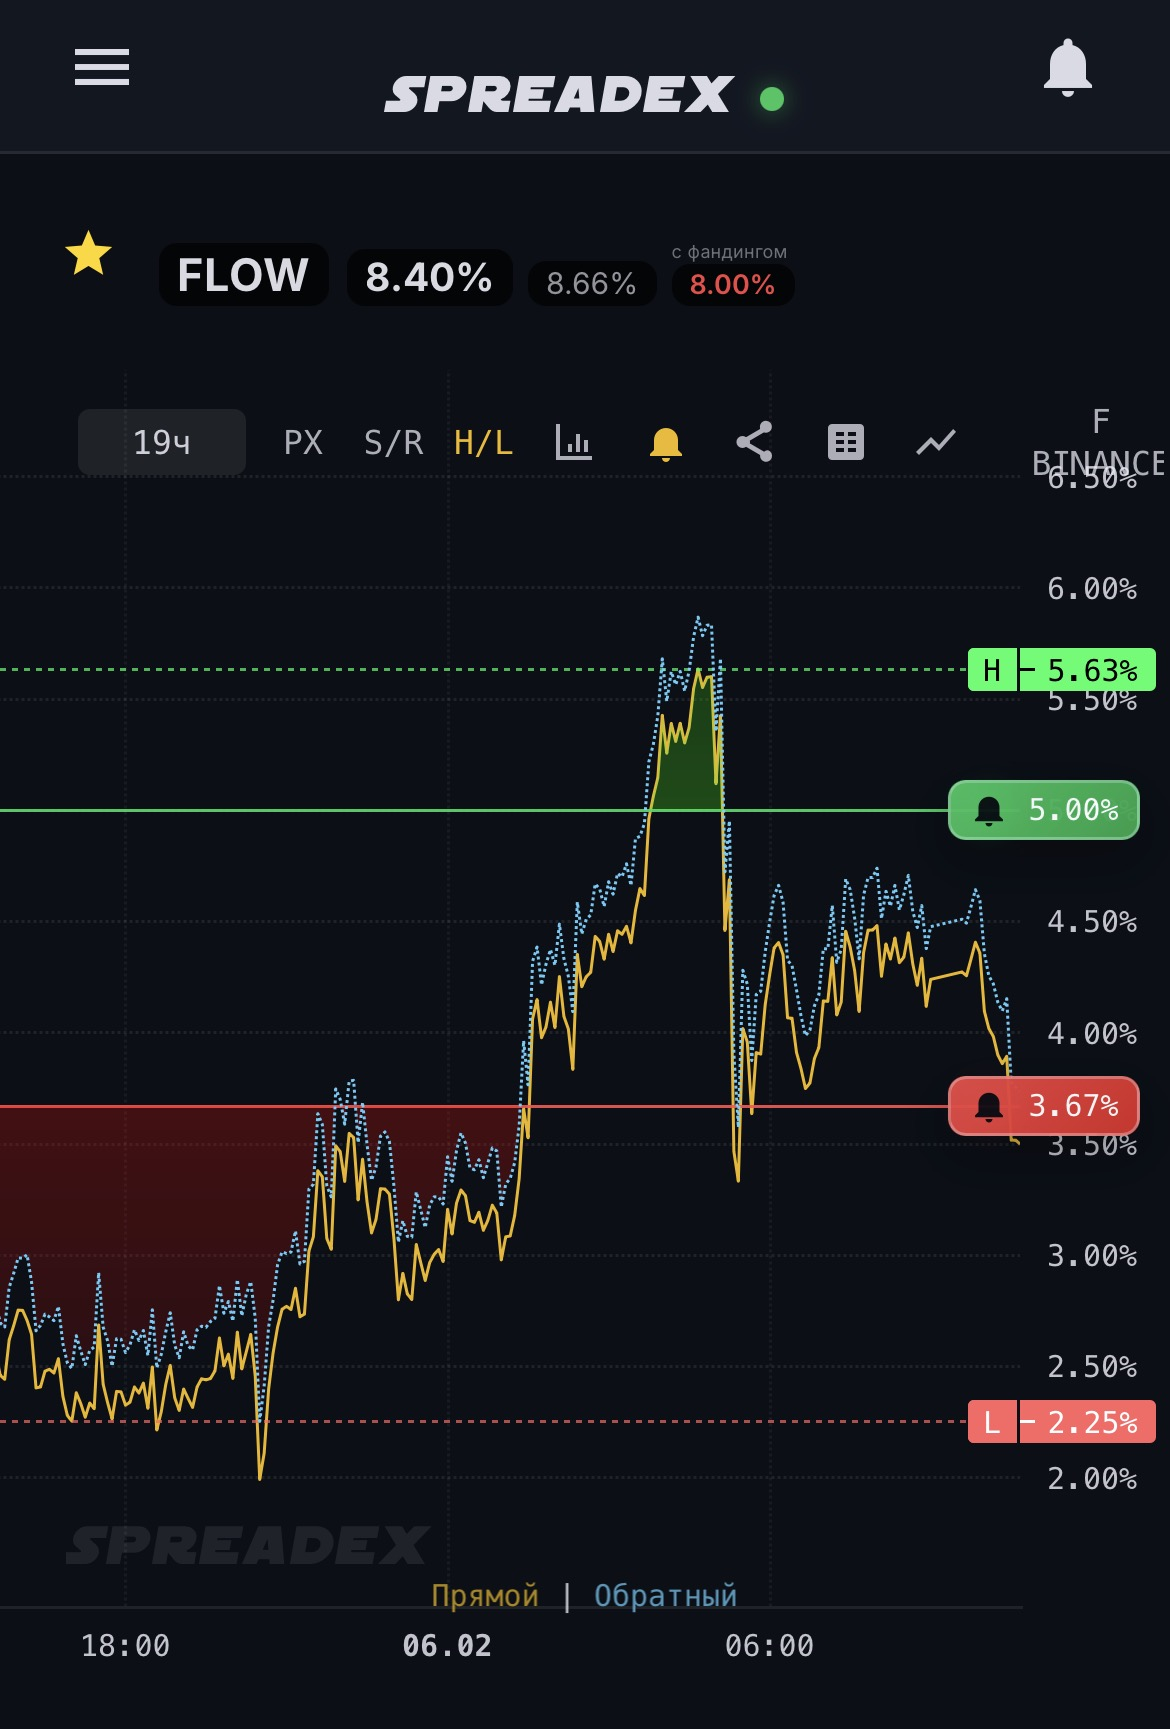This screenshot has height=1729, width=1170.
Task: Tap the 3.00% axis value
Action: click(1092, 1256)
